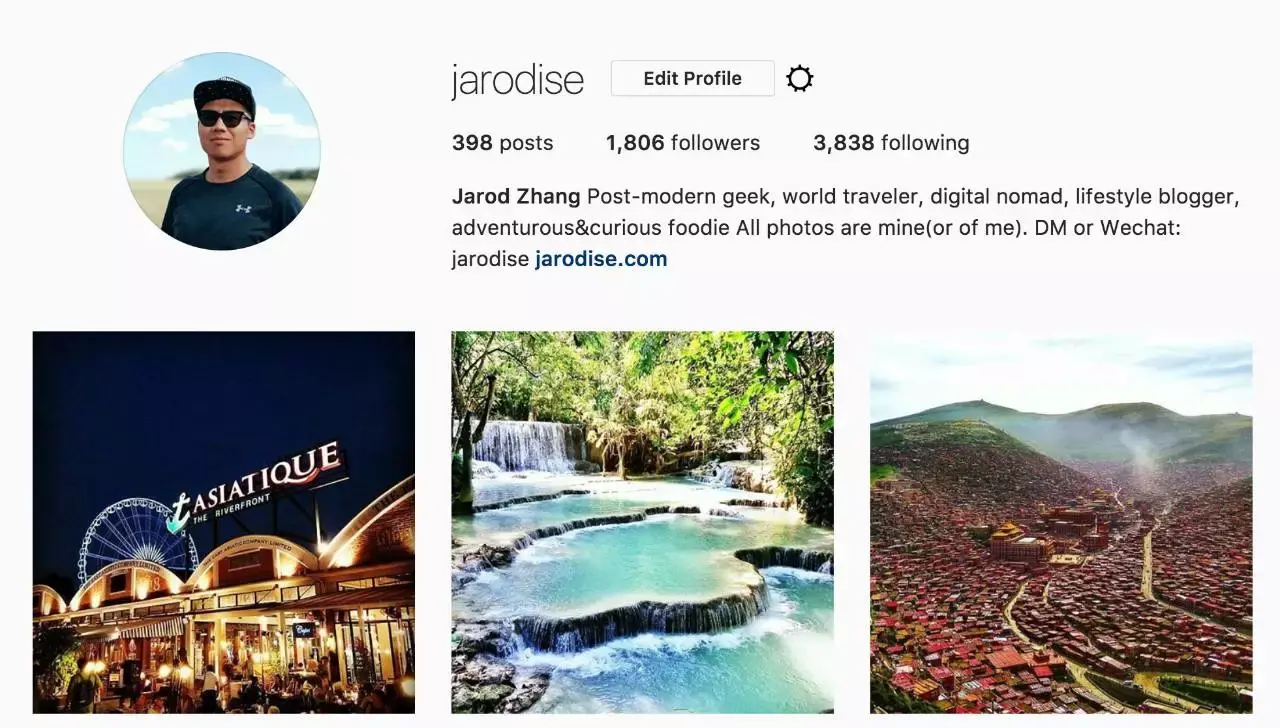Click the sunglasses in the profile photo

coord(223,118)
